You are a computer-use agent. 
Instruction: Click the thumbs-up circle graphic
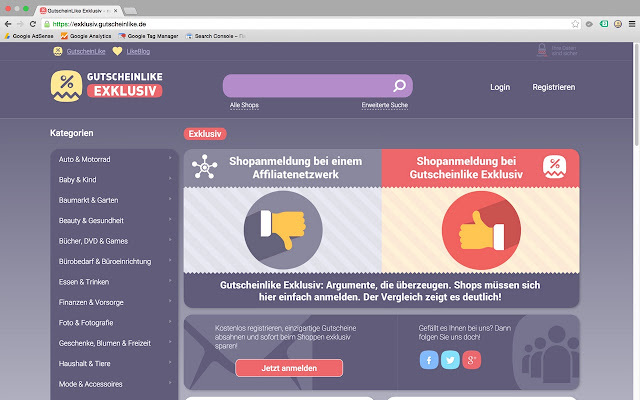point(481,230)
